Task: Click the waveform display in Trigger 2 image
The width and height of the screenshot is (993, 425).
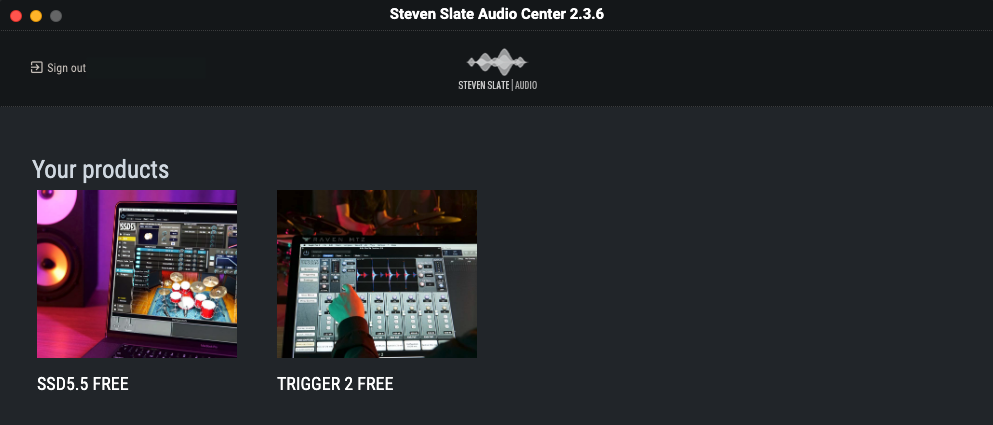Action: tap(388, 276)
